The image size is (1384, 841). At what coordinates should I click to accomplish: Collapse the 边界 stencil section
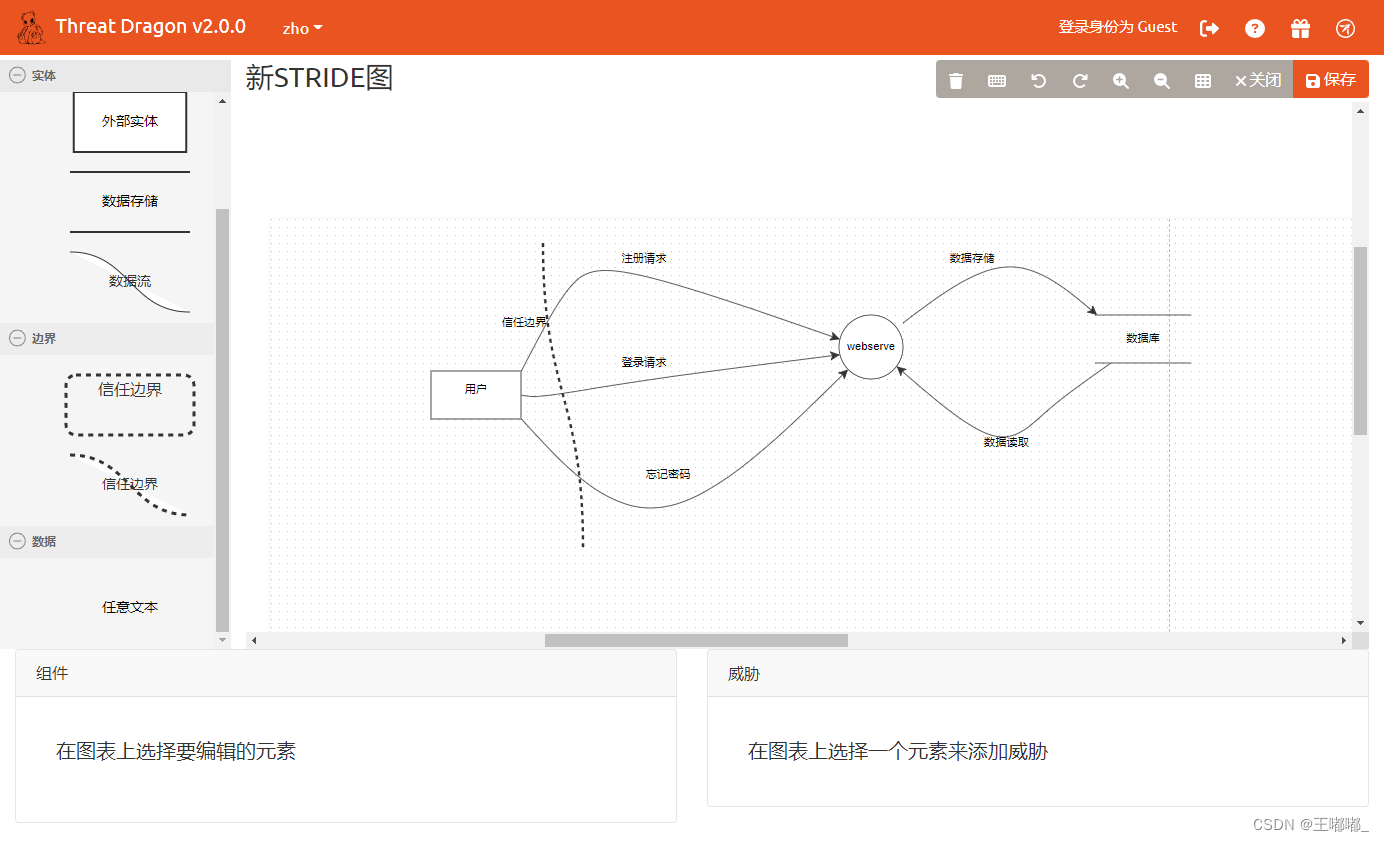point(17,338)
